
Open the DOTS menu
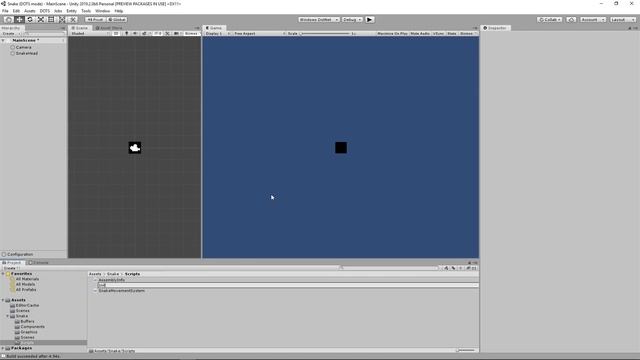pos(45,11)
